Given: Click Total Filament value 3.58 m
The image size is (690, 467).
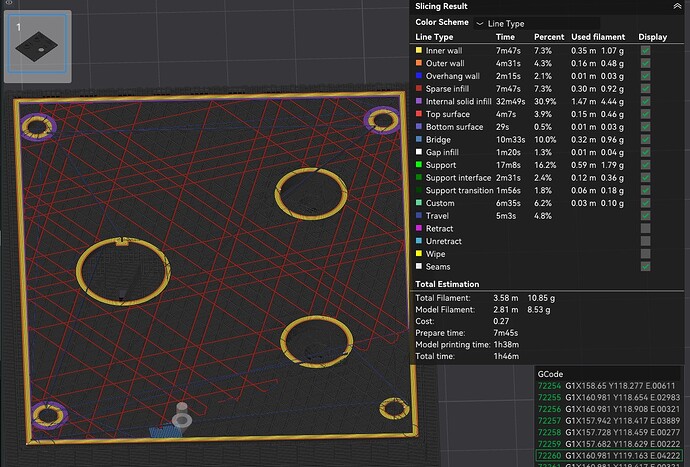Looking at the screenshot, I should 505,298.
